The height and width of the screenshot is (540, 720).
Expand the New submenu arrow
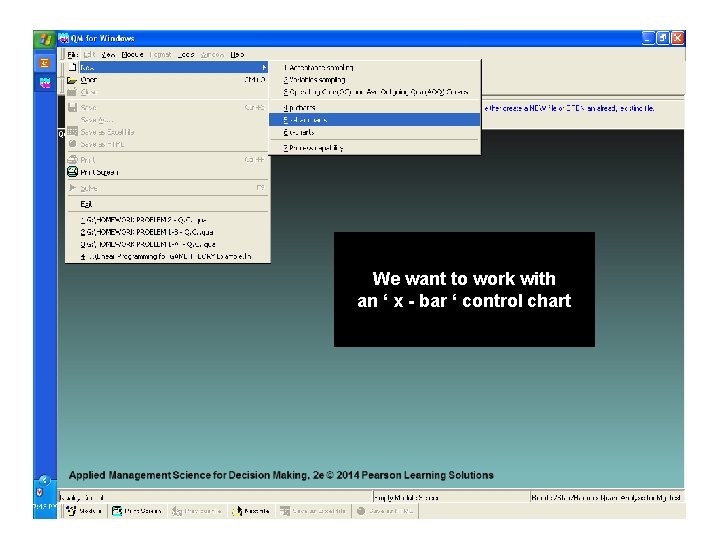[264, 68]
